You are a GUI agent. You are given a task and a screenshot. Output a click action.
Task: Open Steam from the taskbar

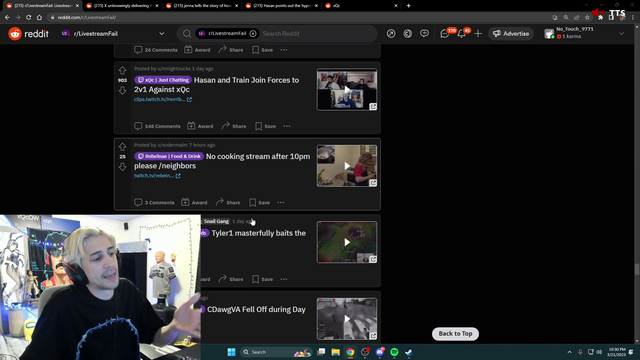(409, 352)
